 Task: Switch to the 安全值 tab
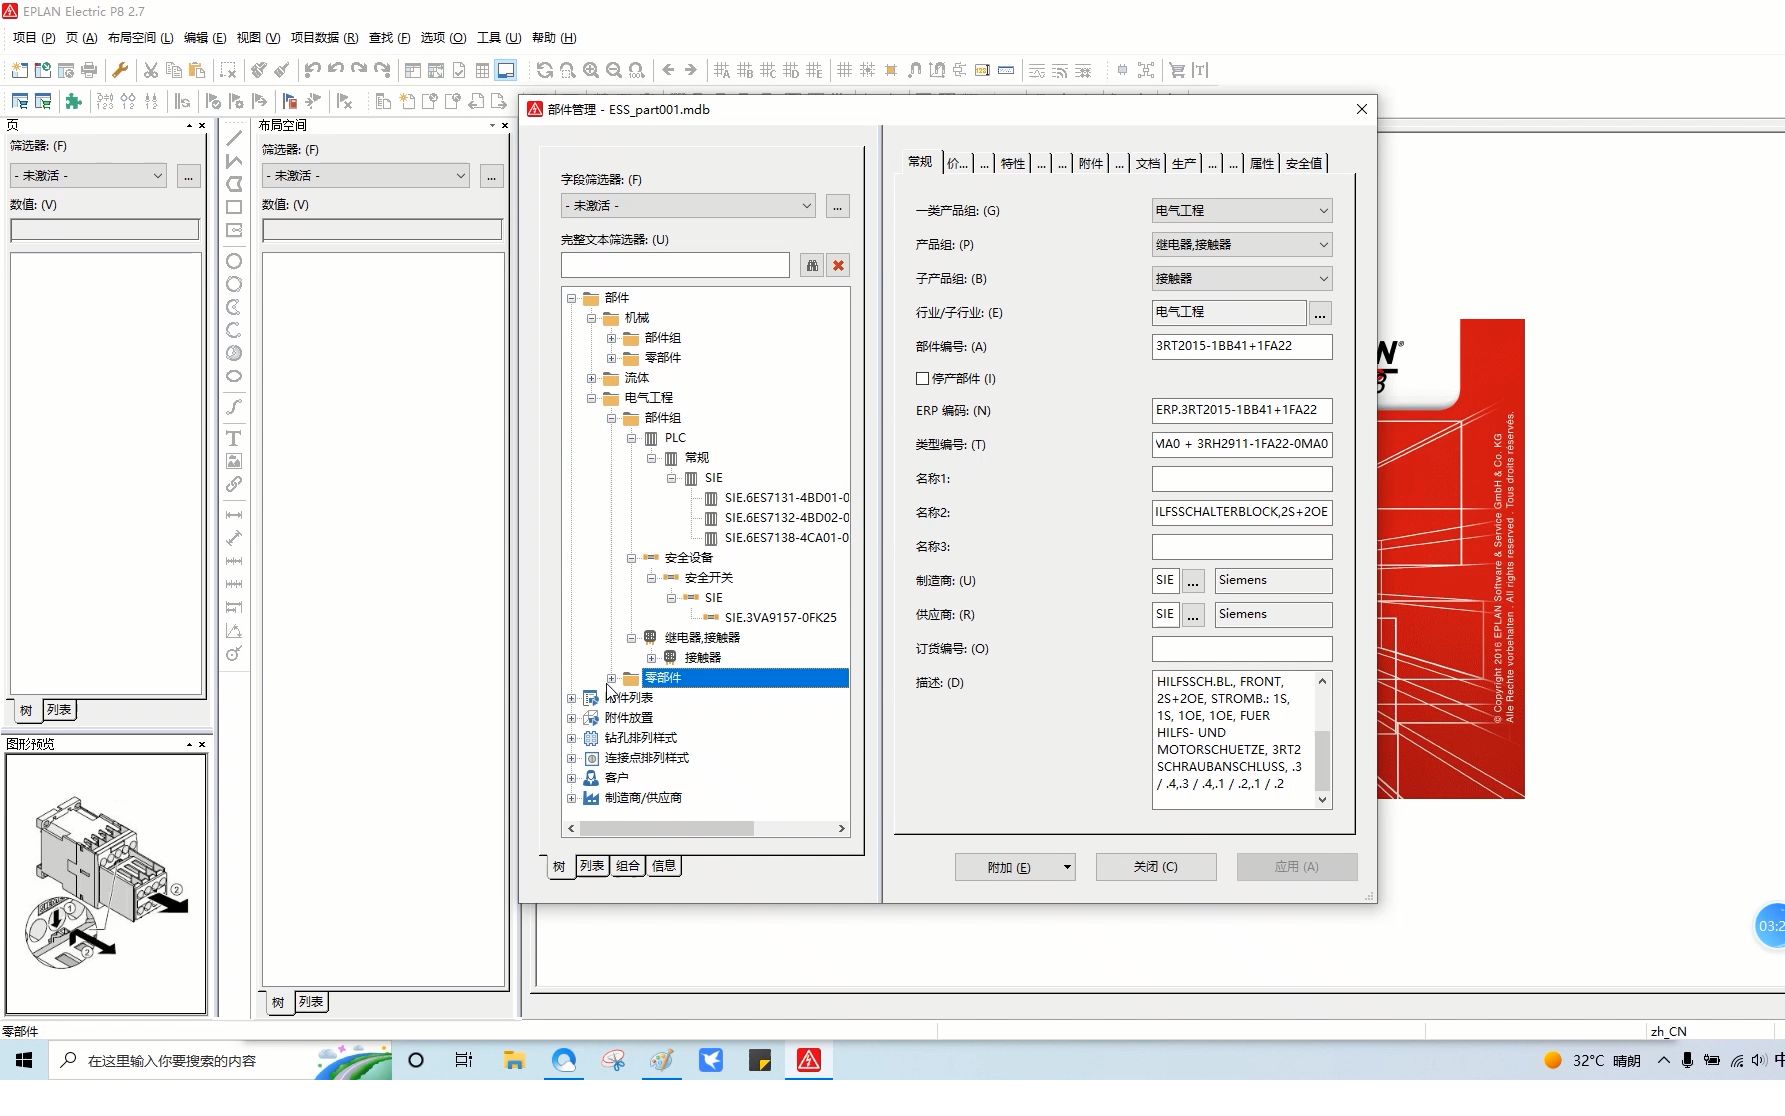[x=1304, y=163]
